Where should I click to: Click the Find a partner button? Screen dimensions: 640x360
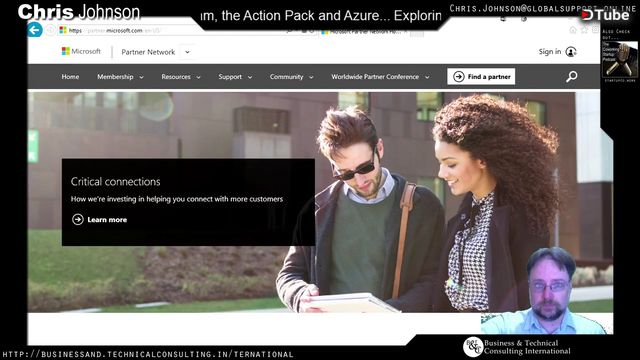pos(481,77)
